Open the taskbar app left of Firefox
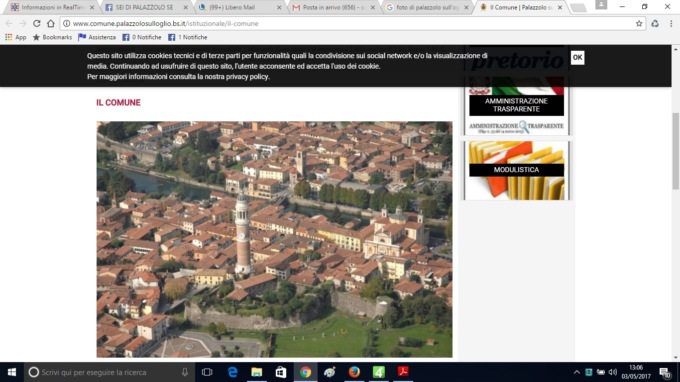Screen dimensions: 680x382 [330, 372]
